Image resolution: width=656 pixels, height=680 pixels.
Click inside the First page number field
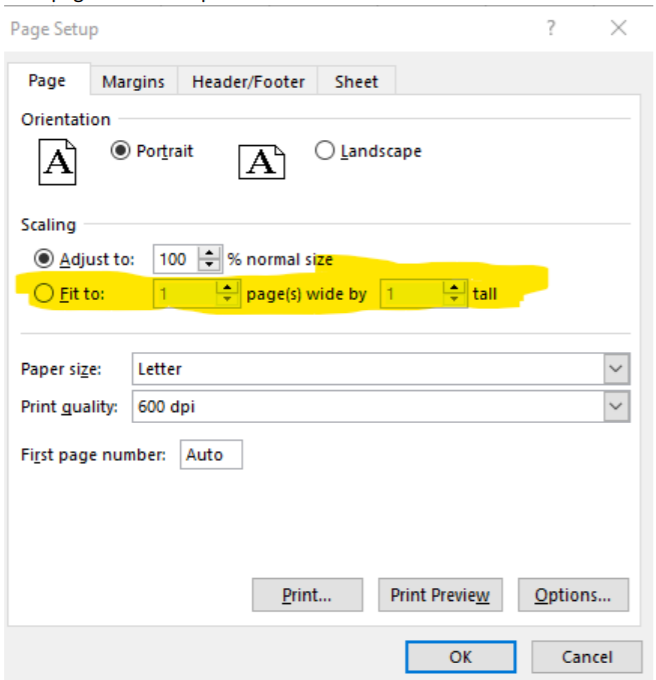[211, 455]
